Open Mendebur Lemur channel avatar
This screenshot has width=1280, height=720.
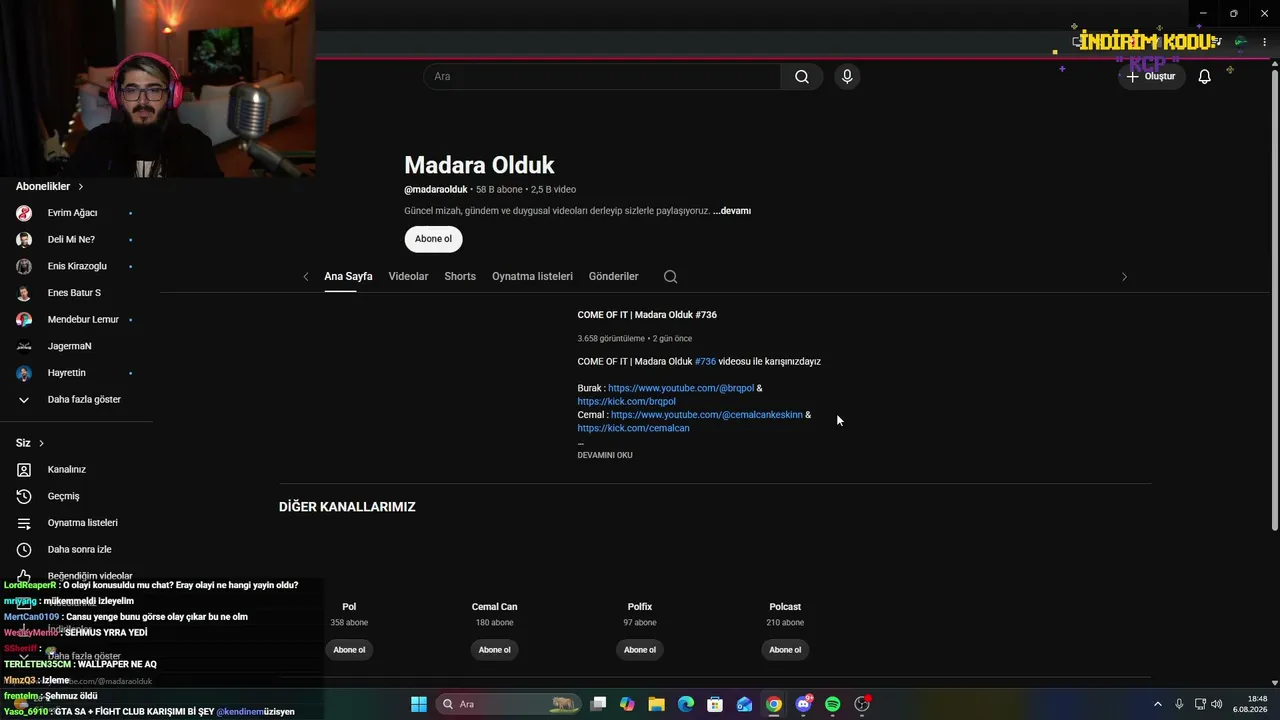coord(24,320)
